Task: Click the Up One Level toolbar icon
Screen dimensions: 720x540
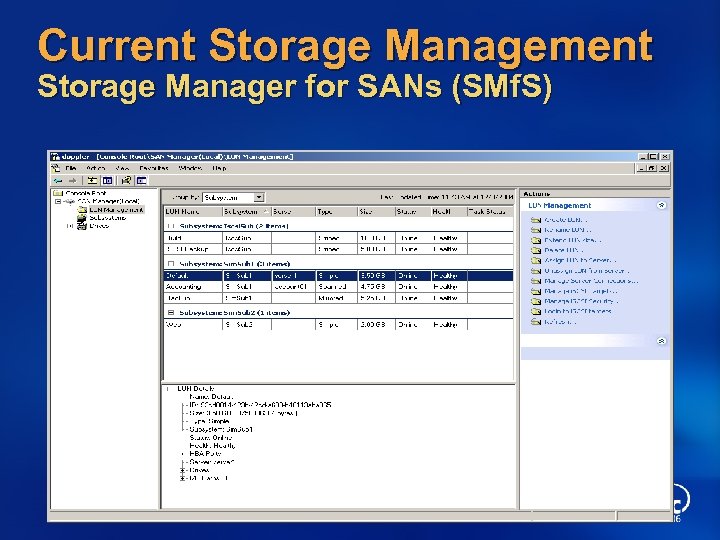Action: click(x=92, y=180)
